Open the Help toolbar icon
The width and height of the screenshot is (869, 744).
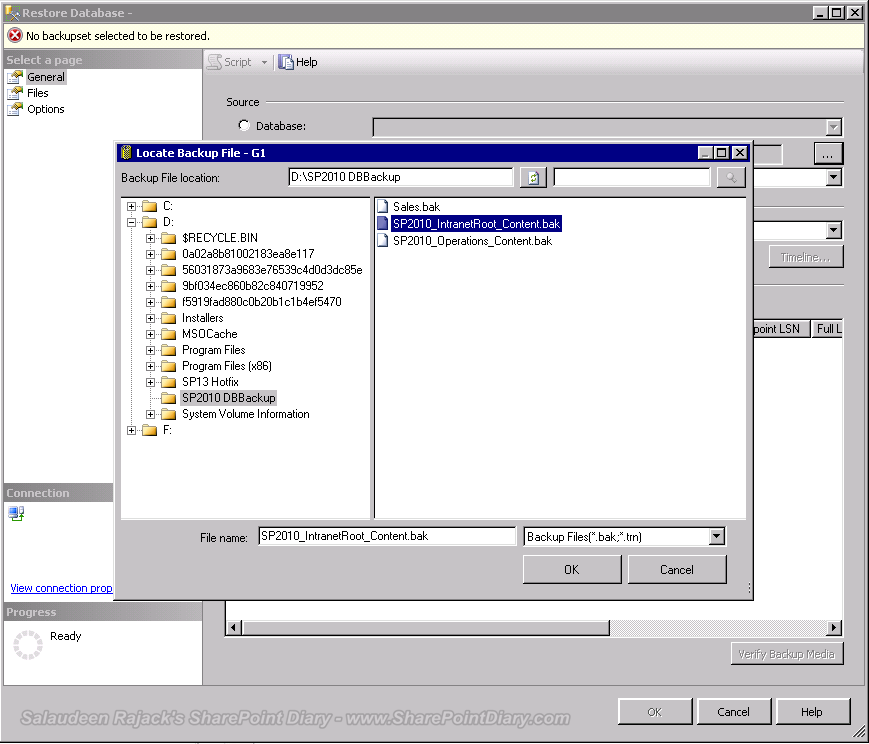[x=286, y=62]
